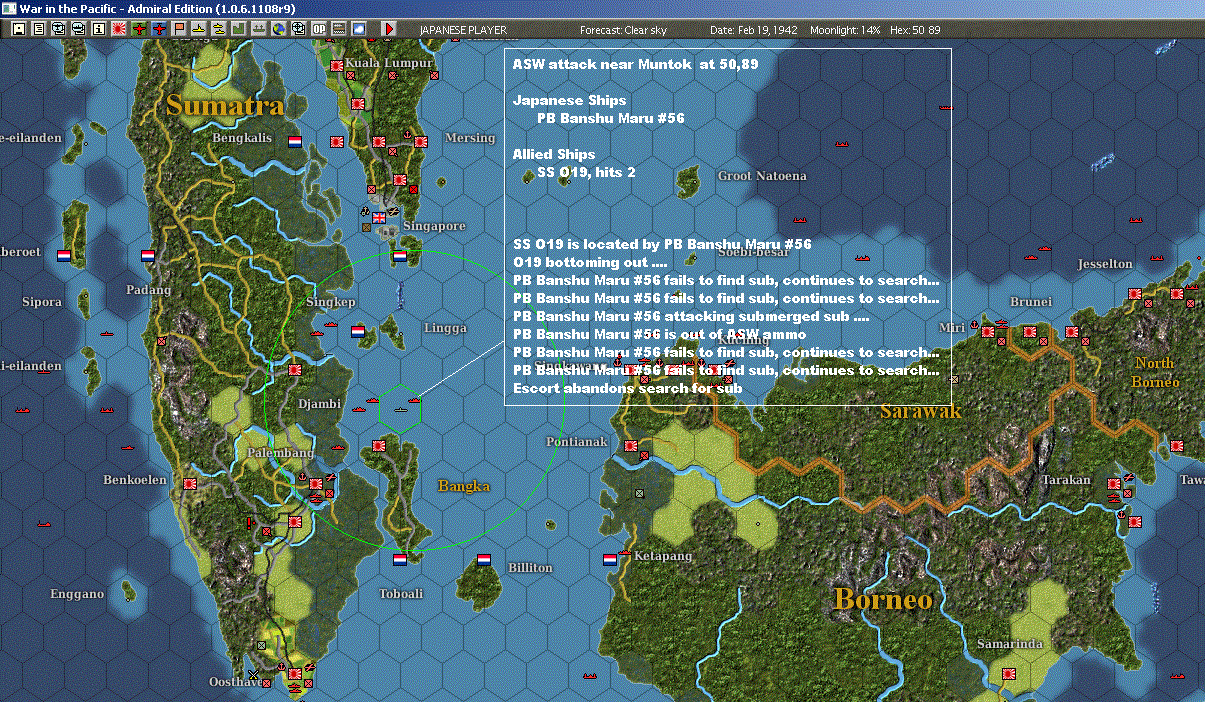
Task: Click the OP toolbar button
Action: [x=318, y=29]
